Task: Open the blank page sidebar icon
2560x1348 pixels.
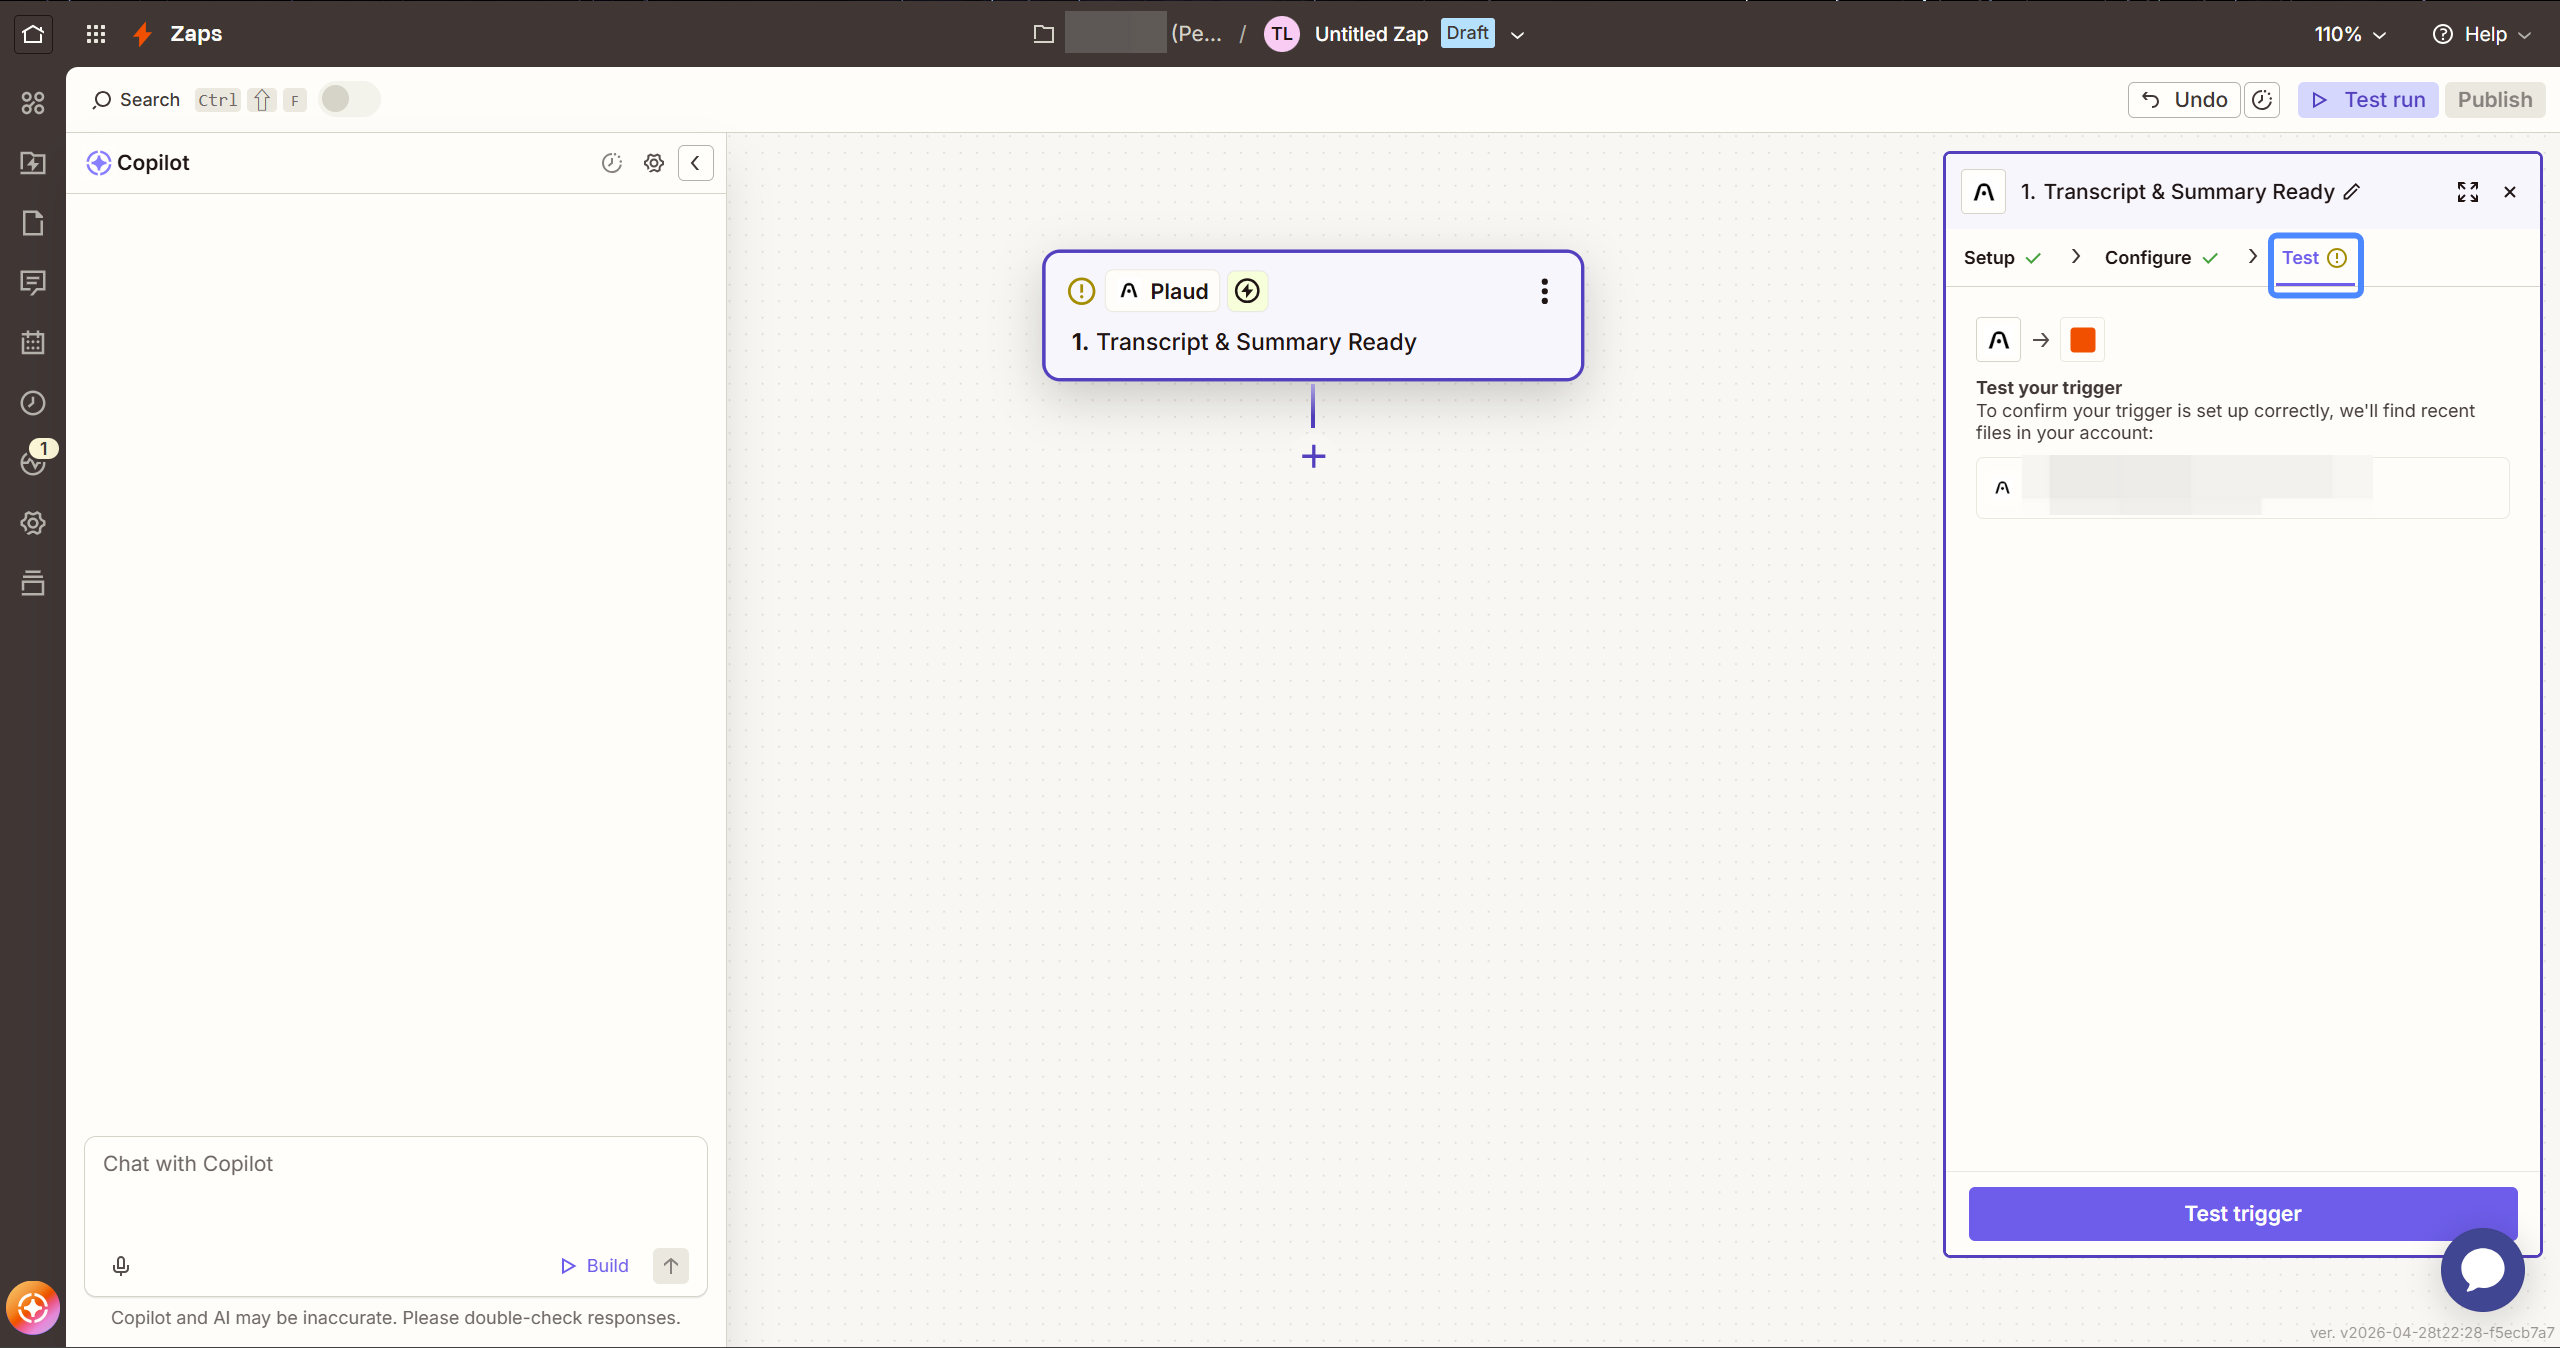Action: coord(33,223)
